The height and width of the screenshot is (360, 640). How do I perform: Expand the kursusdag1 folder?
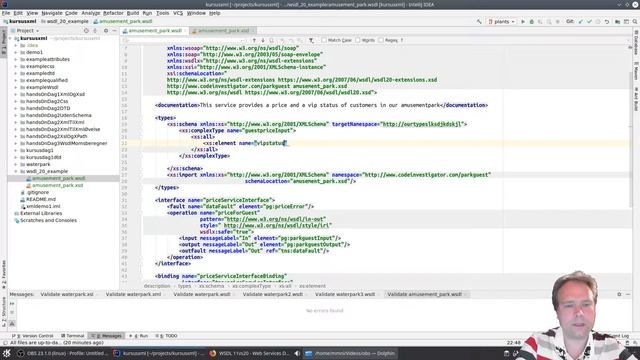16,150
